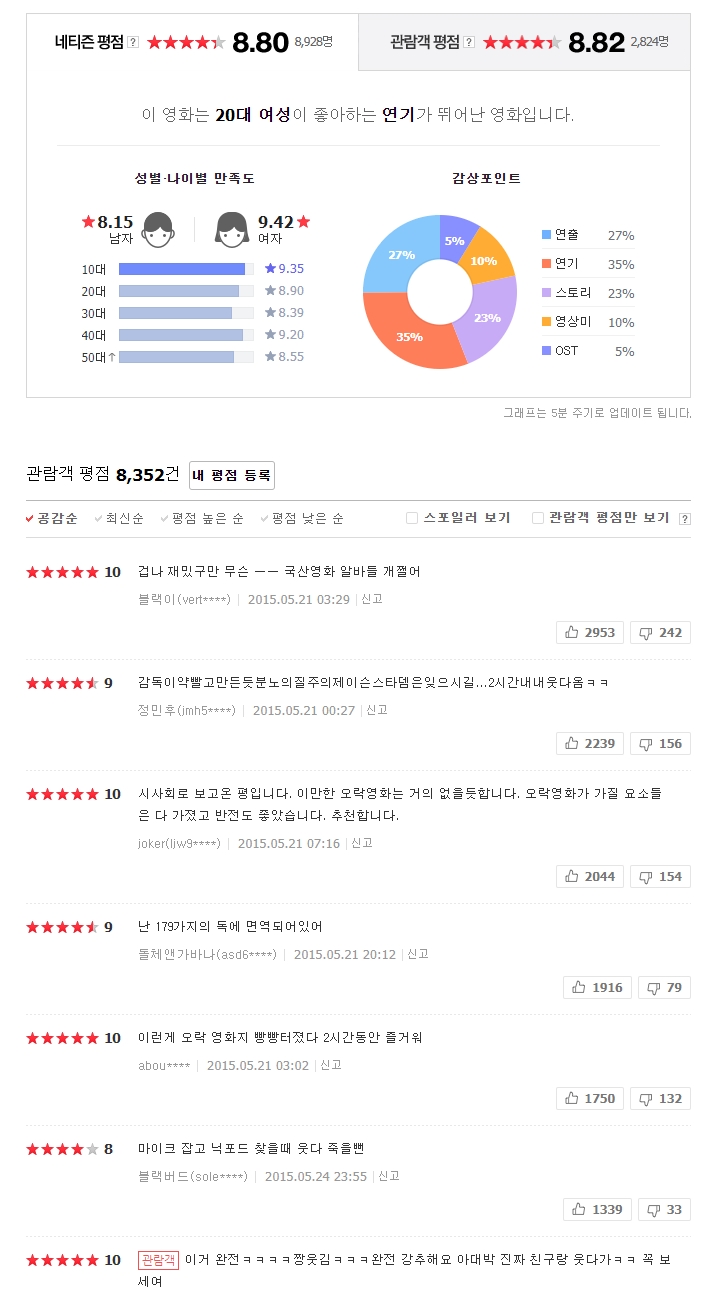The image size is (727, 1300).
Task: Downvote the 블랙버드 review with 33 dislikes
Action: pyautogui.click(x=664, y=1209)
